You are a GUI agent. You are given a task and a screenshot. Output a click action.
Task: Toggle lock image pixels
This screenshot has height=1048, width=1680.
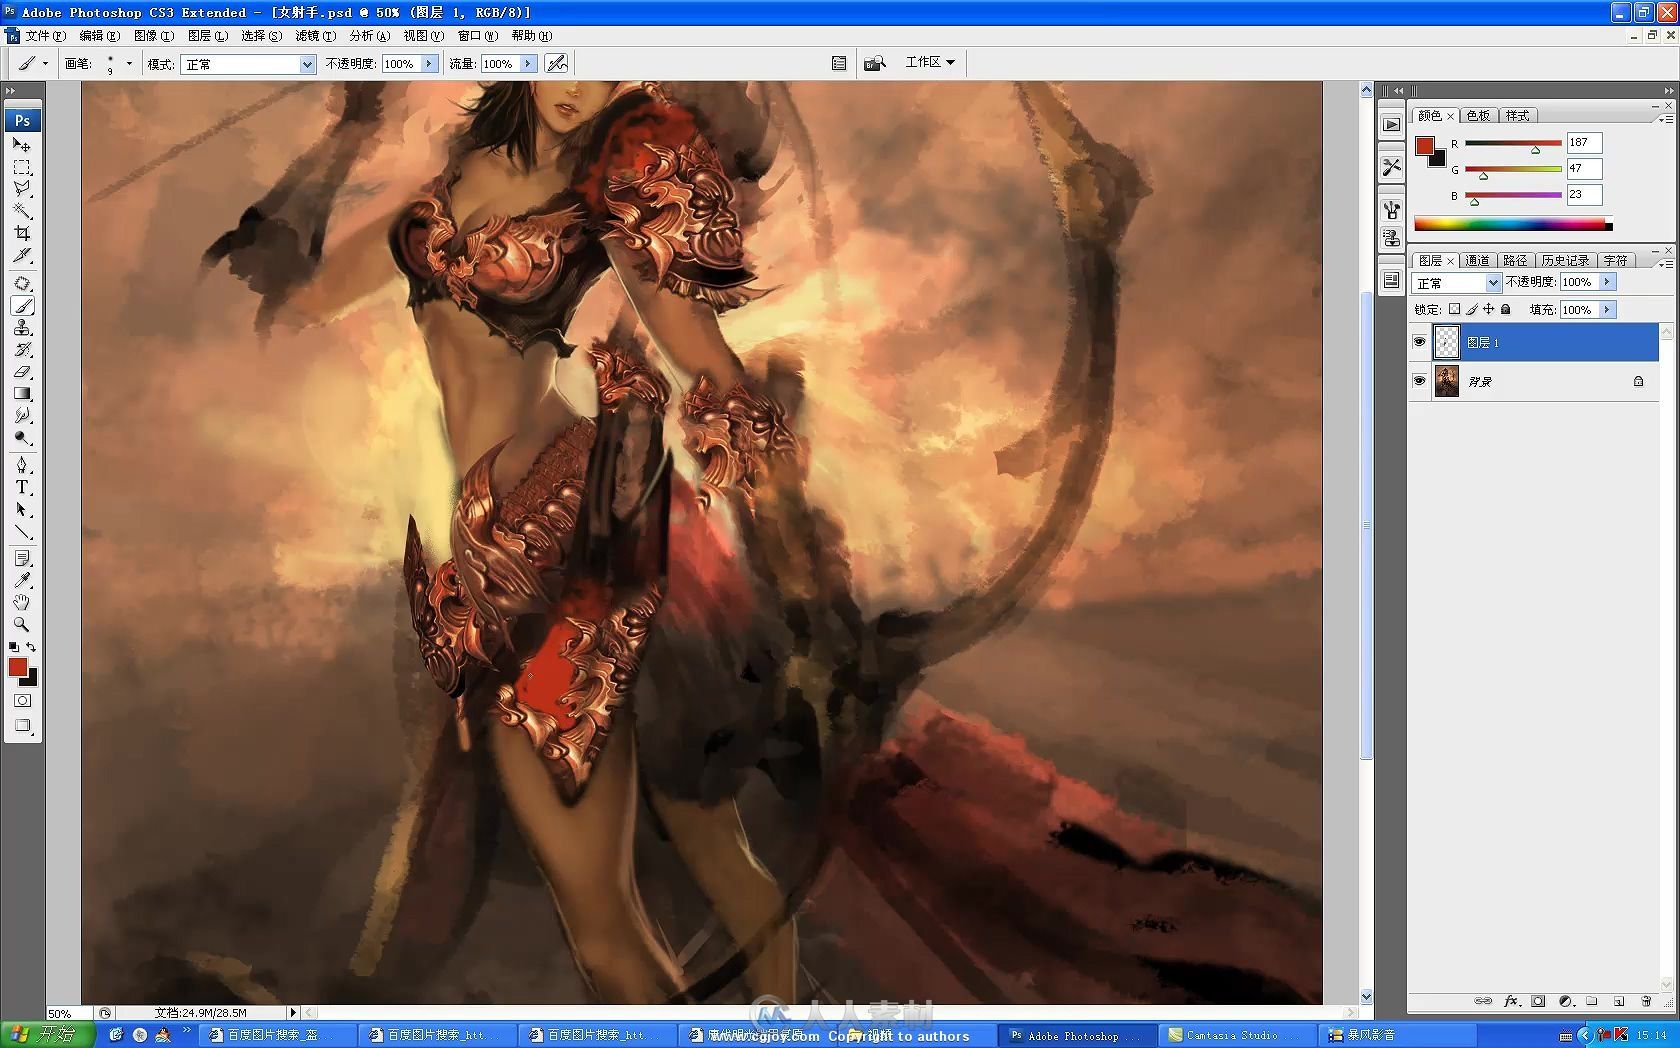[x=1472, y=309]
